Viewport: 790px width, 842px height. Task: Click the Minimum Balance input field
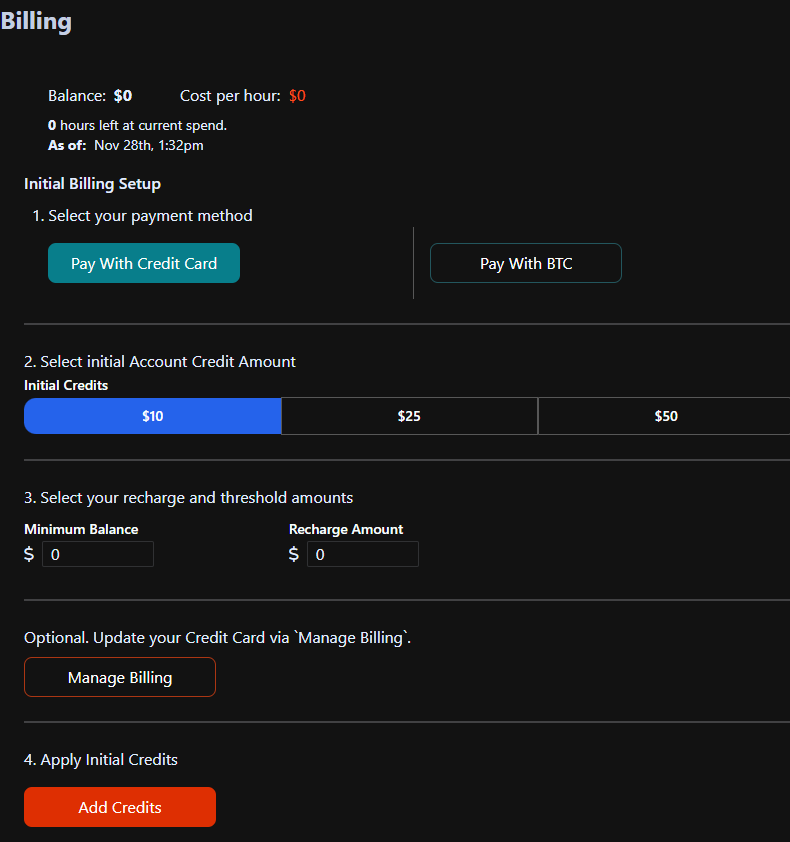[97, 553]
